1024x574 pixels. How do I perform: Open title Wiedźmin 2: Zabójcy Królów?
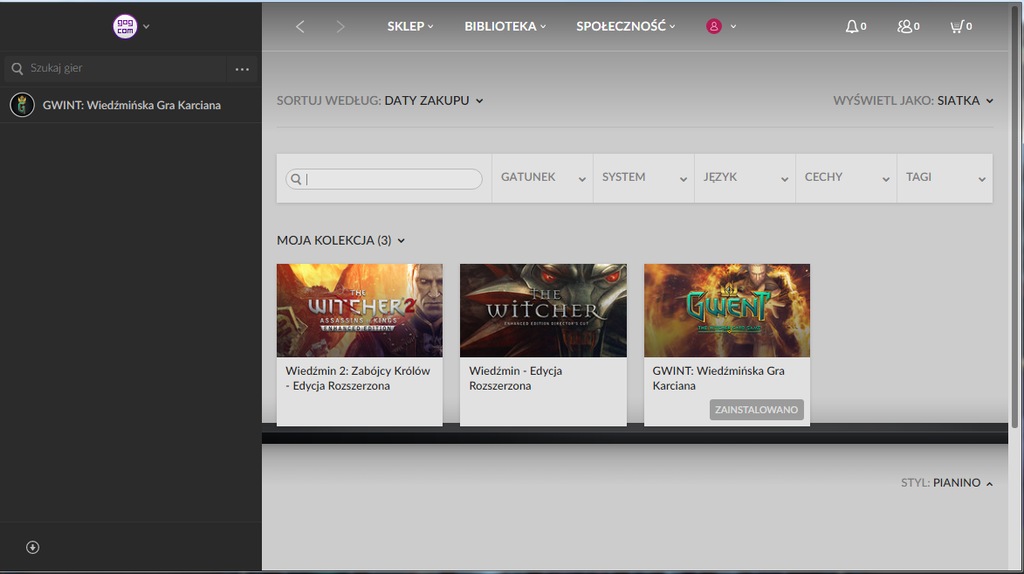(358, 378)
